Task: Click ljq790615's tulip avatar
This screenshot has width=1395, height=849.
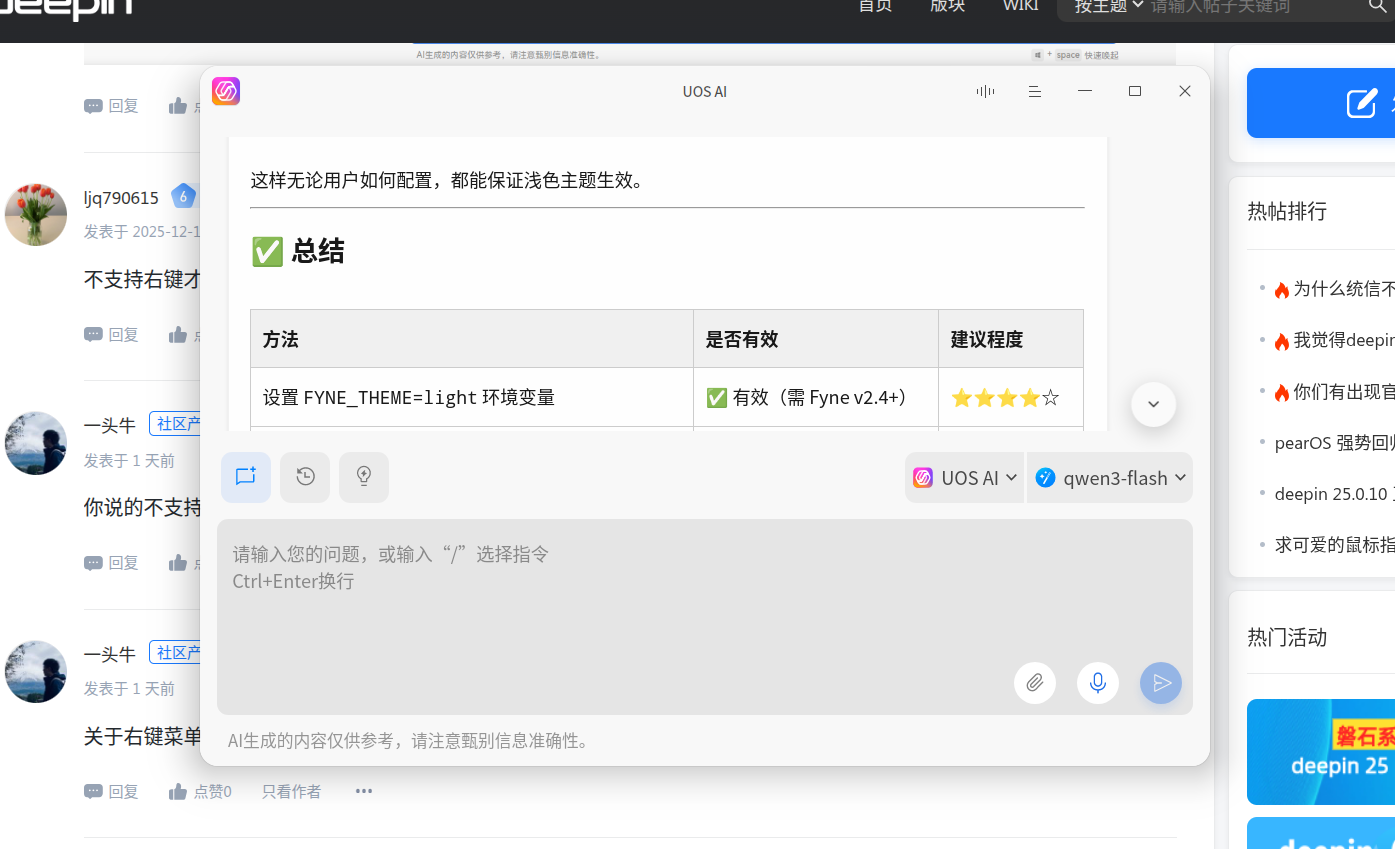Action: (36, 214)
